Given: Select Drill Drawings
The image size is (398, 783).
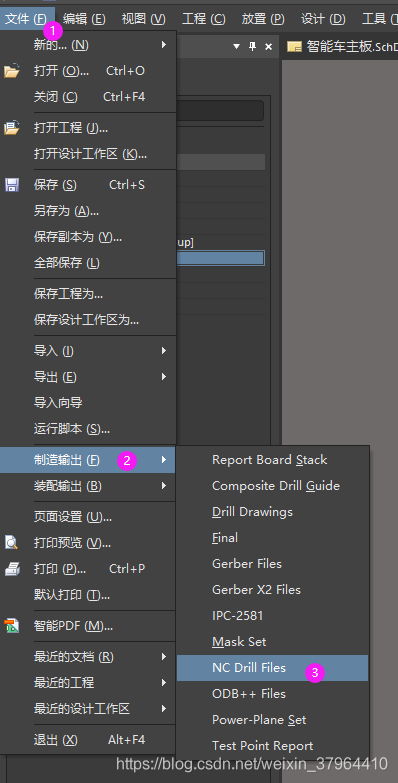Looking at the screenshot, I should click(272, 511).
